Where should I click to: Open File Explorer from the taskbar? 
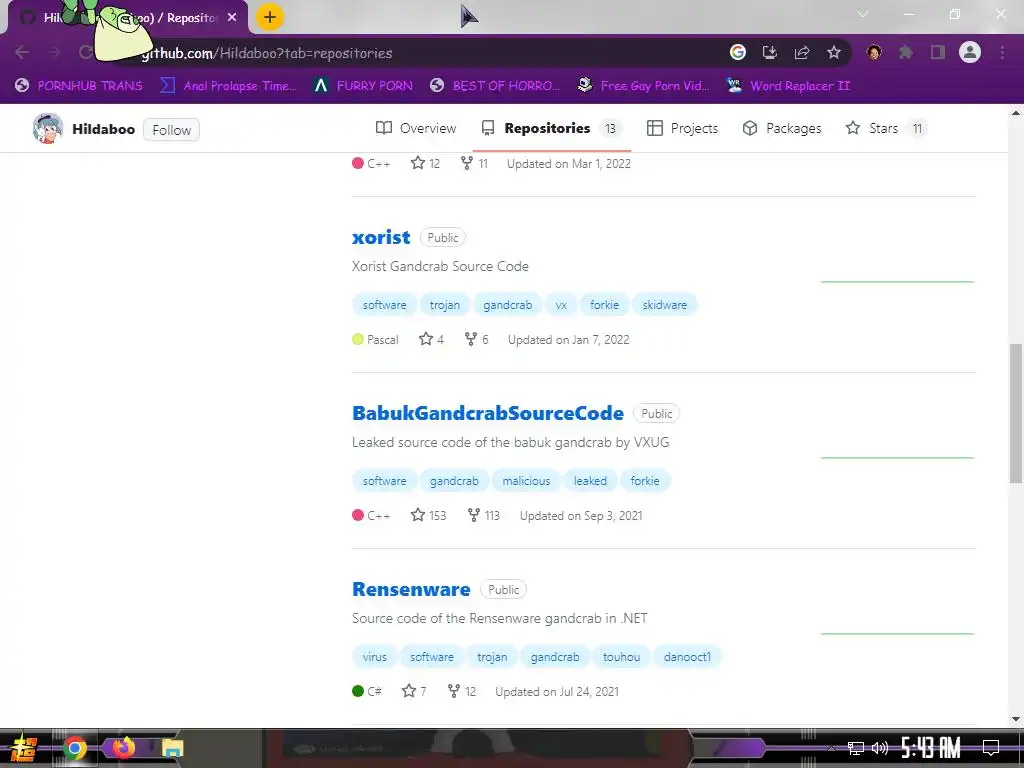172,748
